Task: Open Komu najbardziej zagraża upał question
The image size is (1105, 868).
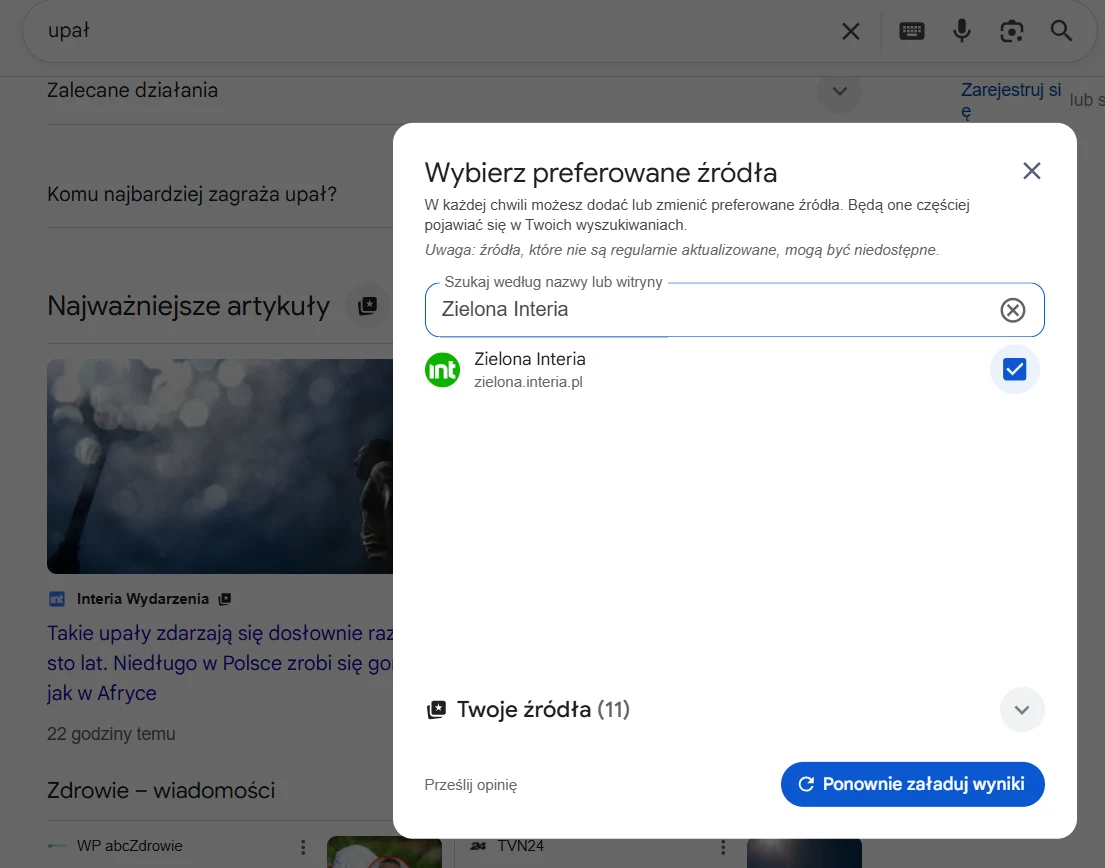Action: (x=192, y=194)
